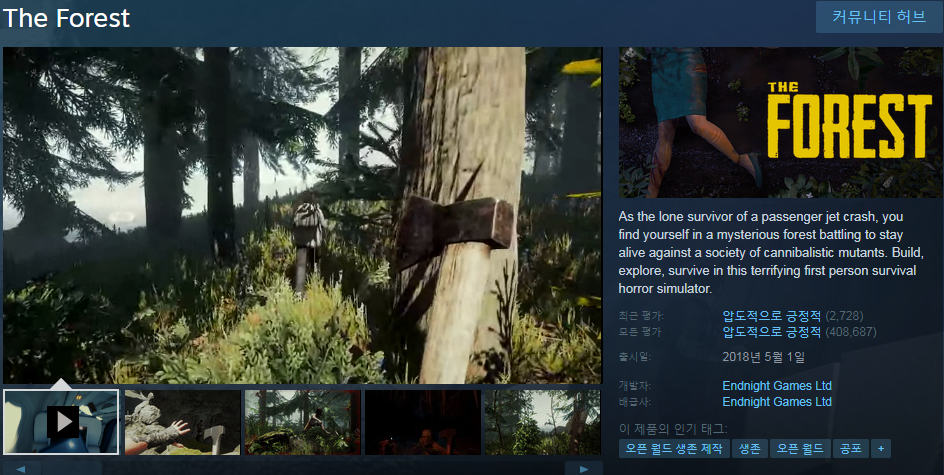944x475 pixels.
Task: Select the 생존 tag
Action: point(750,449)
